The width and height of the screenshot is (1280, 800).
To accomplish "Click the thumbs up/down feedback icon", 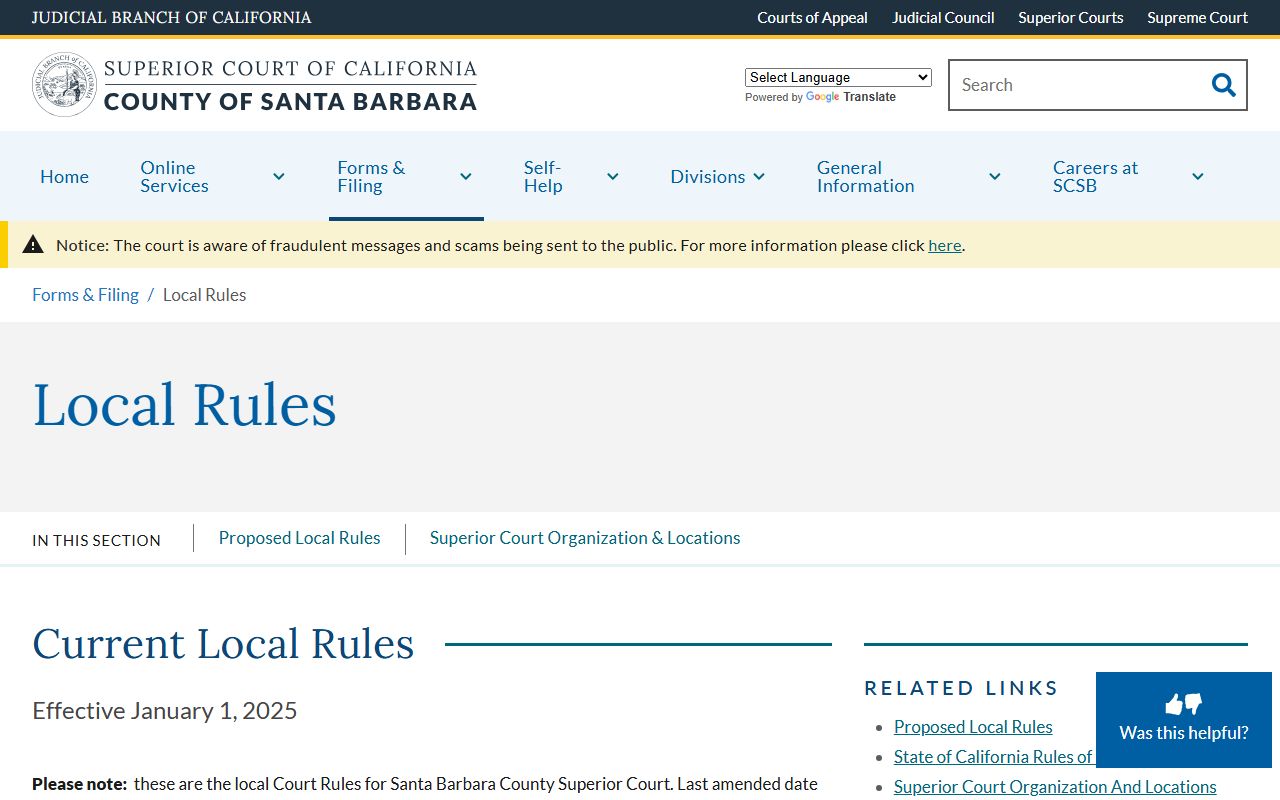I will 1184,704.
